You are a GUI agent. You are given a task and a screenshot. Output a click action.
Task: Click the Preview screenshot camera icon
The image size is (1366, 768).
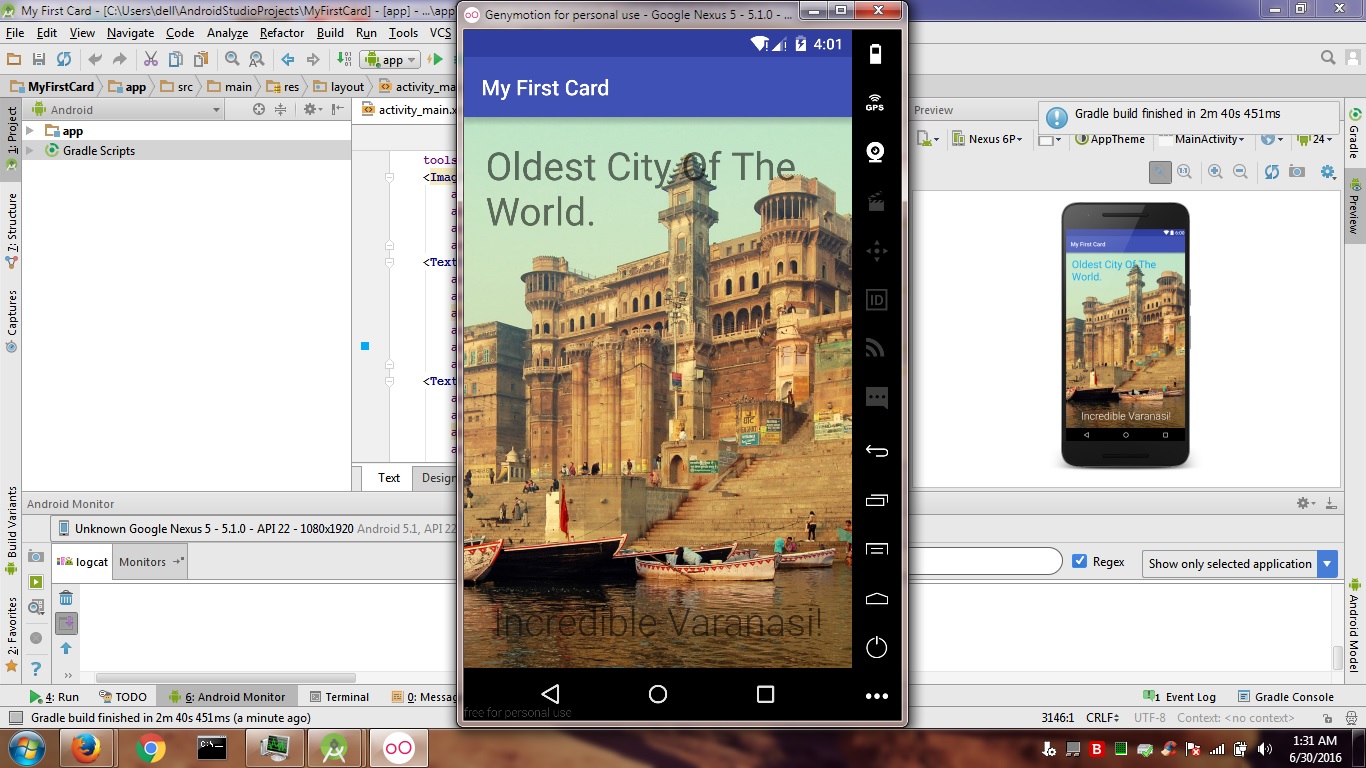[1297, 172]
